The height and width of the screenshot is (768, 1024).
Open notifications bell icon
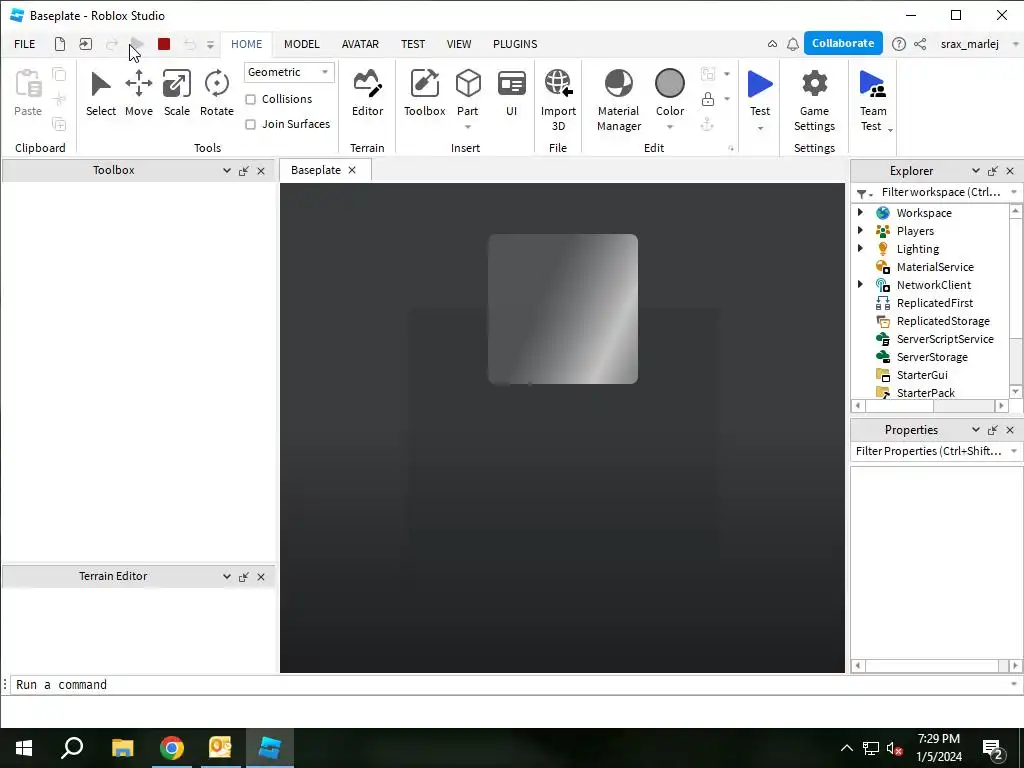pyautogui.click(x=793, y=44)
